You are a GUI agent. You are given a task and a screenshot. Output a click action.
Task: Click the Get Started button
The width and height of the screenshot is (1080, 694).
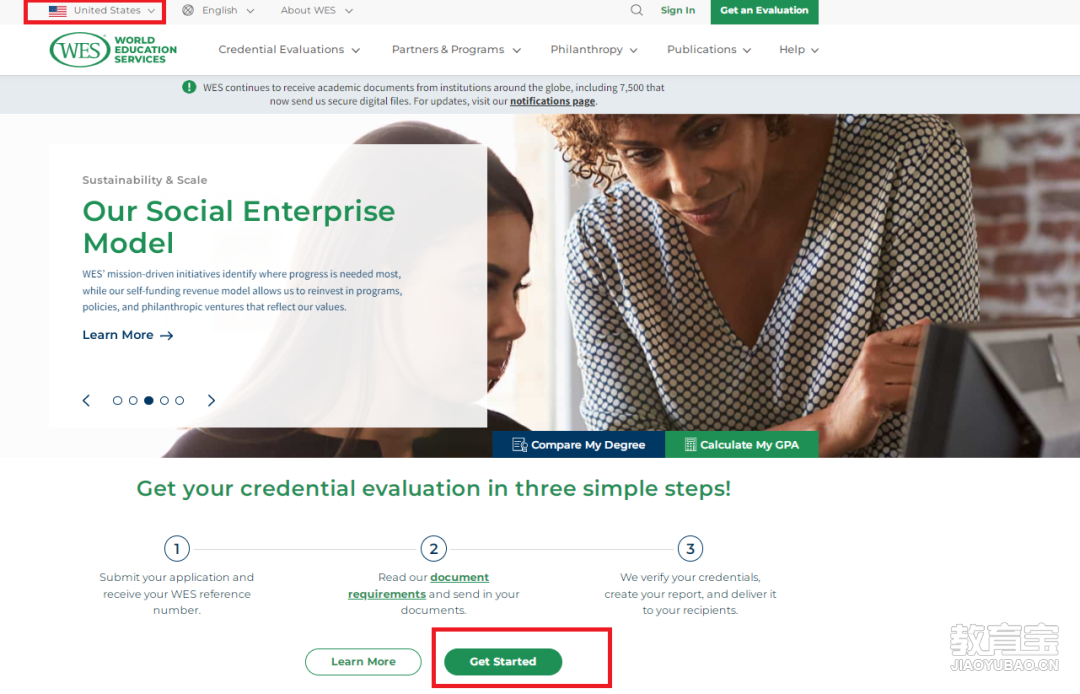click(503, 662)
